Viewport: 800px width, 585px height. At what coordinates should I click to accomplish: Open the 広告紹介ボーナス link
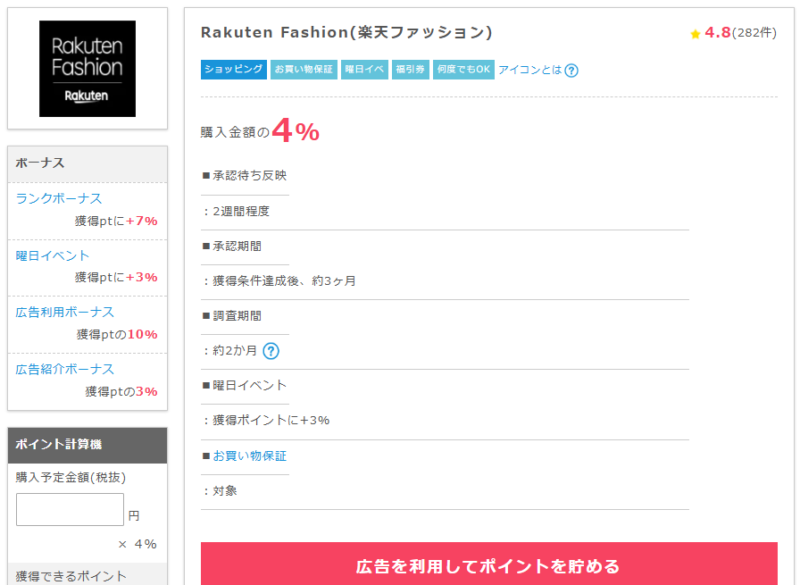click(x=65, y=369)
